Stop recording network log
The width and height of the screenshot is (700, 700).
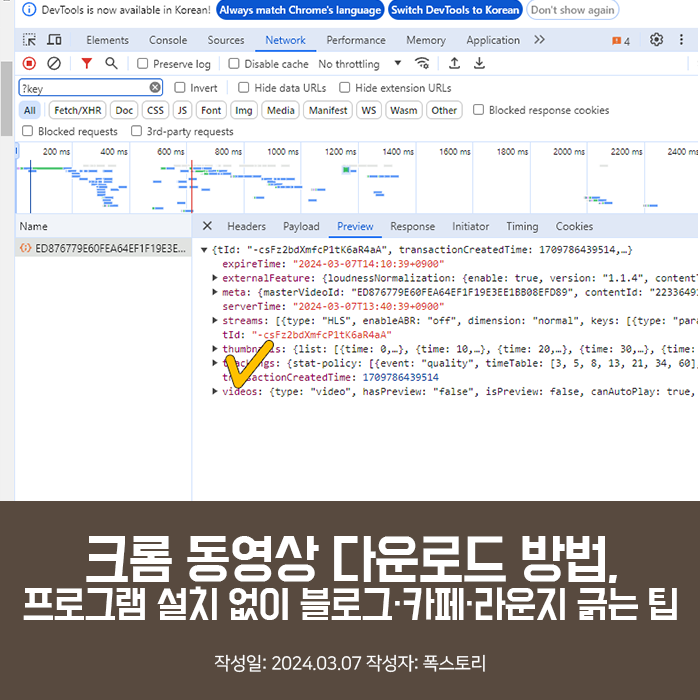coord(29,64)
